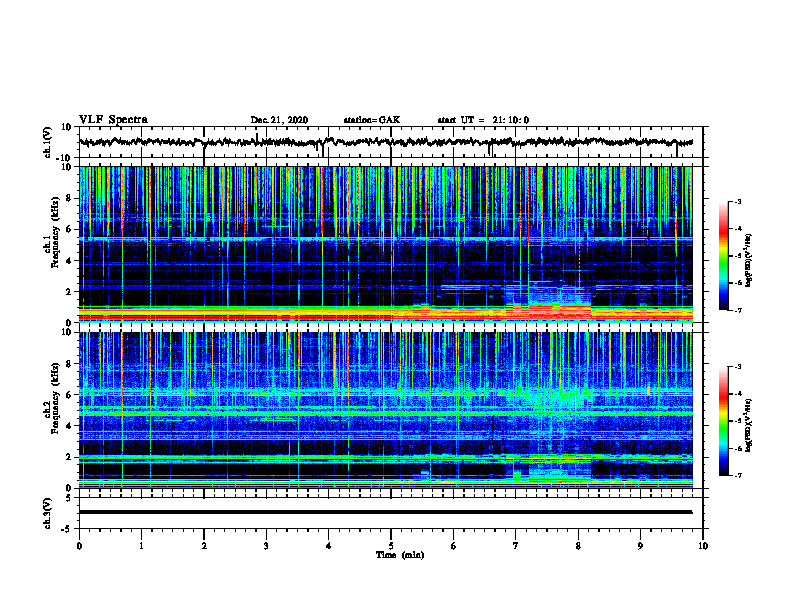Pick the ch.2 spectrogram color scale bar
Image resolution: width=792 pixels, height=612 pixels.
click(x=723, y=421)
